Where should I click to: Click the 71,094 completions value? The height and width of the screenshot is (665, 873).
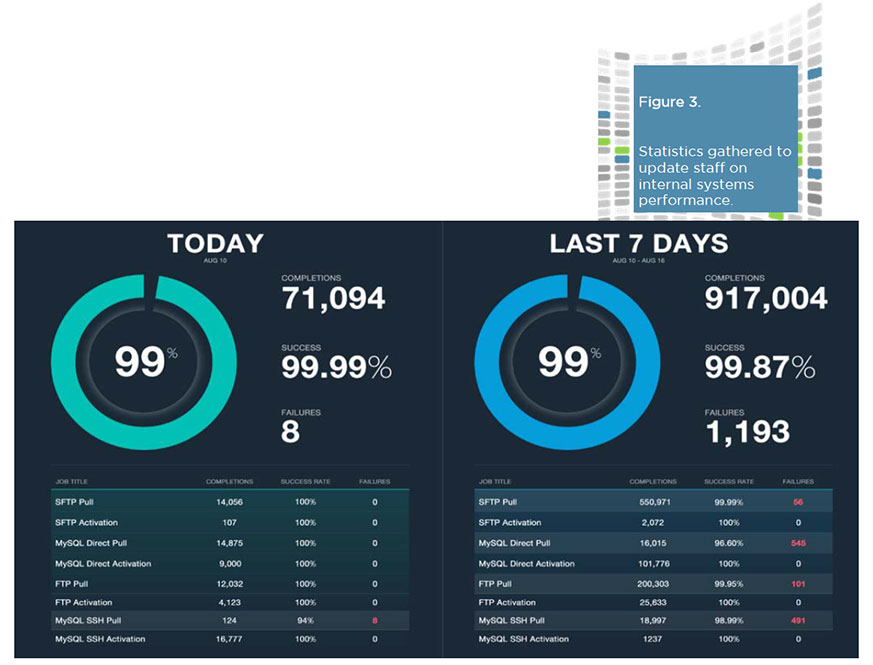[333, 298]
